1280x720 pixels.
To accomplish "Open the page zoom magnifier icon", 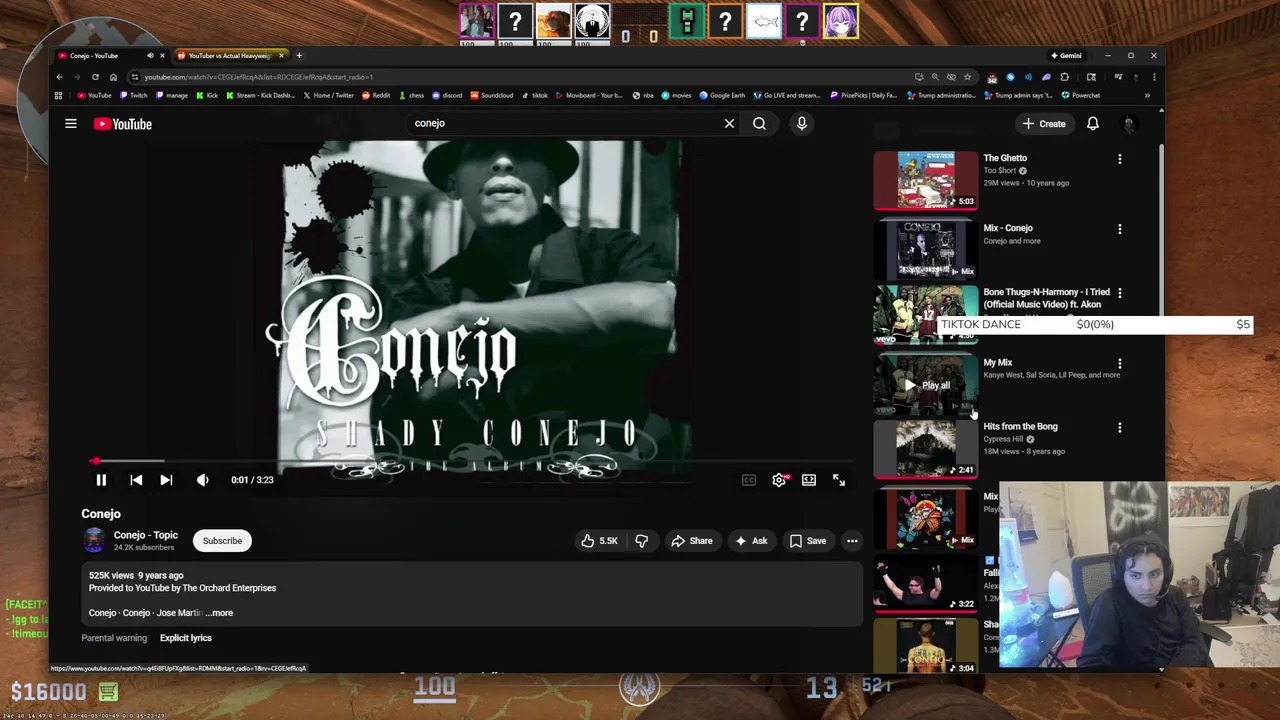I will click(x=935, y=77).
